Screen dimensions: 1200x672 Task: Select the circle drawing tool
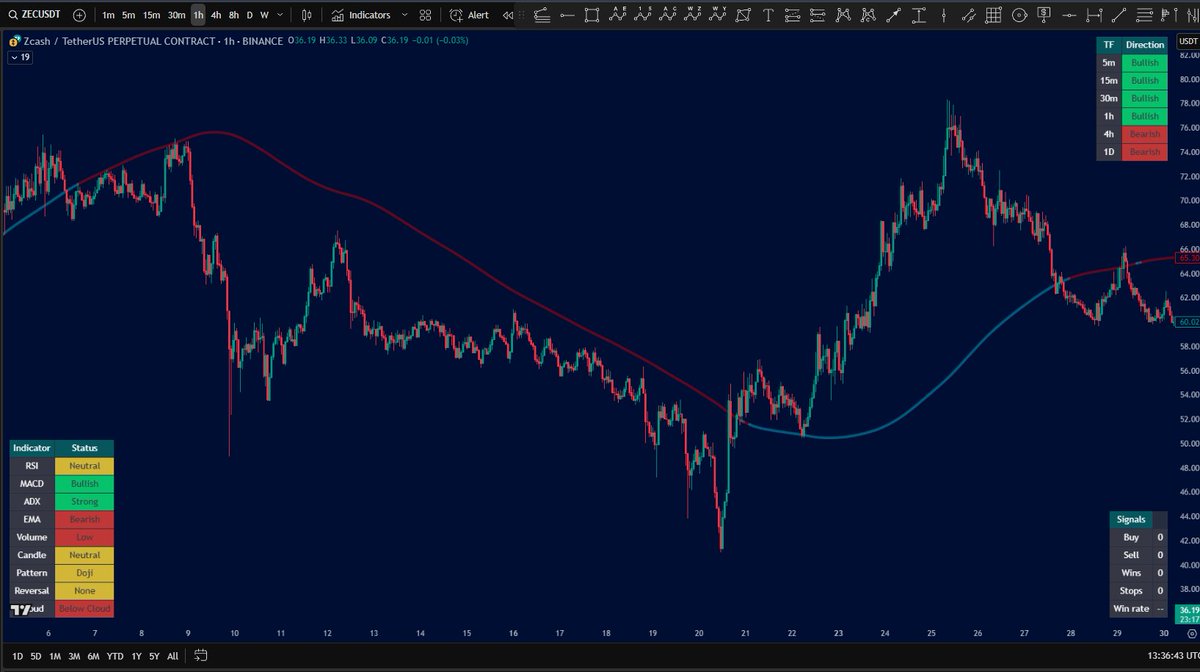tap(1019, 15)
